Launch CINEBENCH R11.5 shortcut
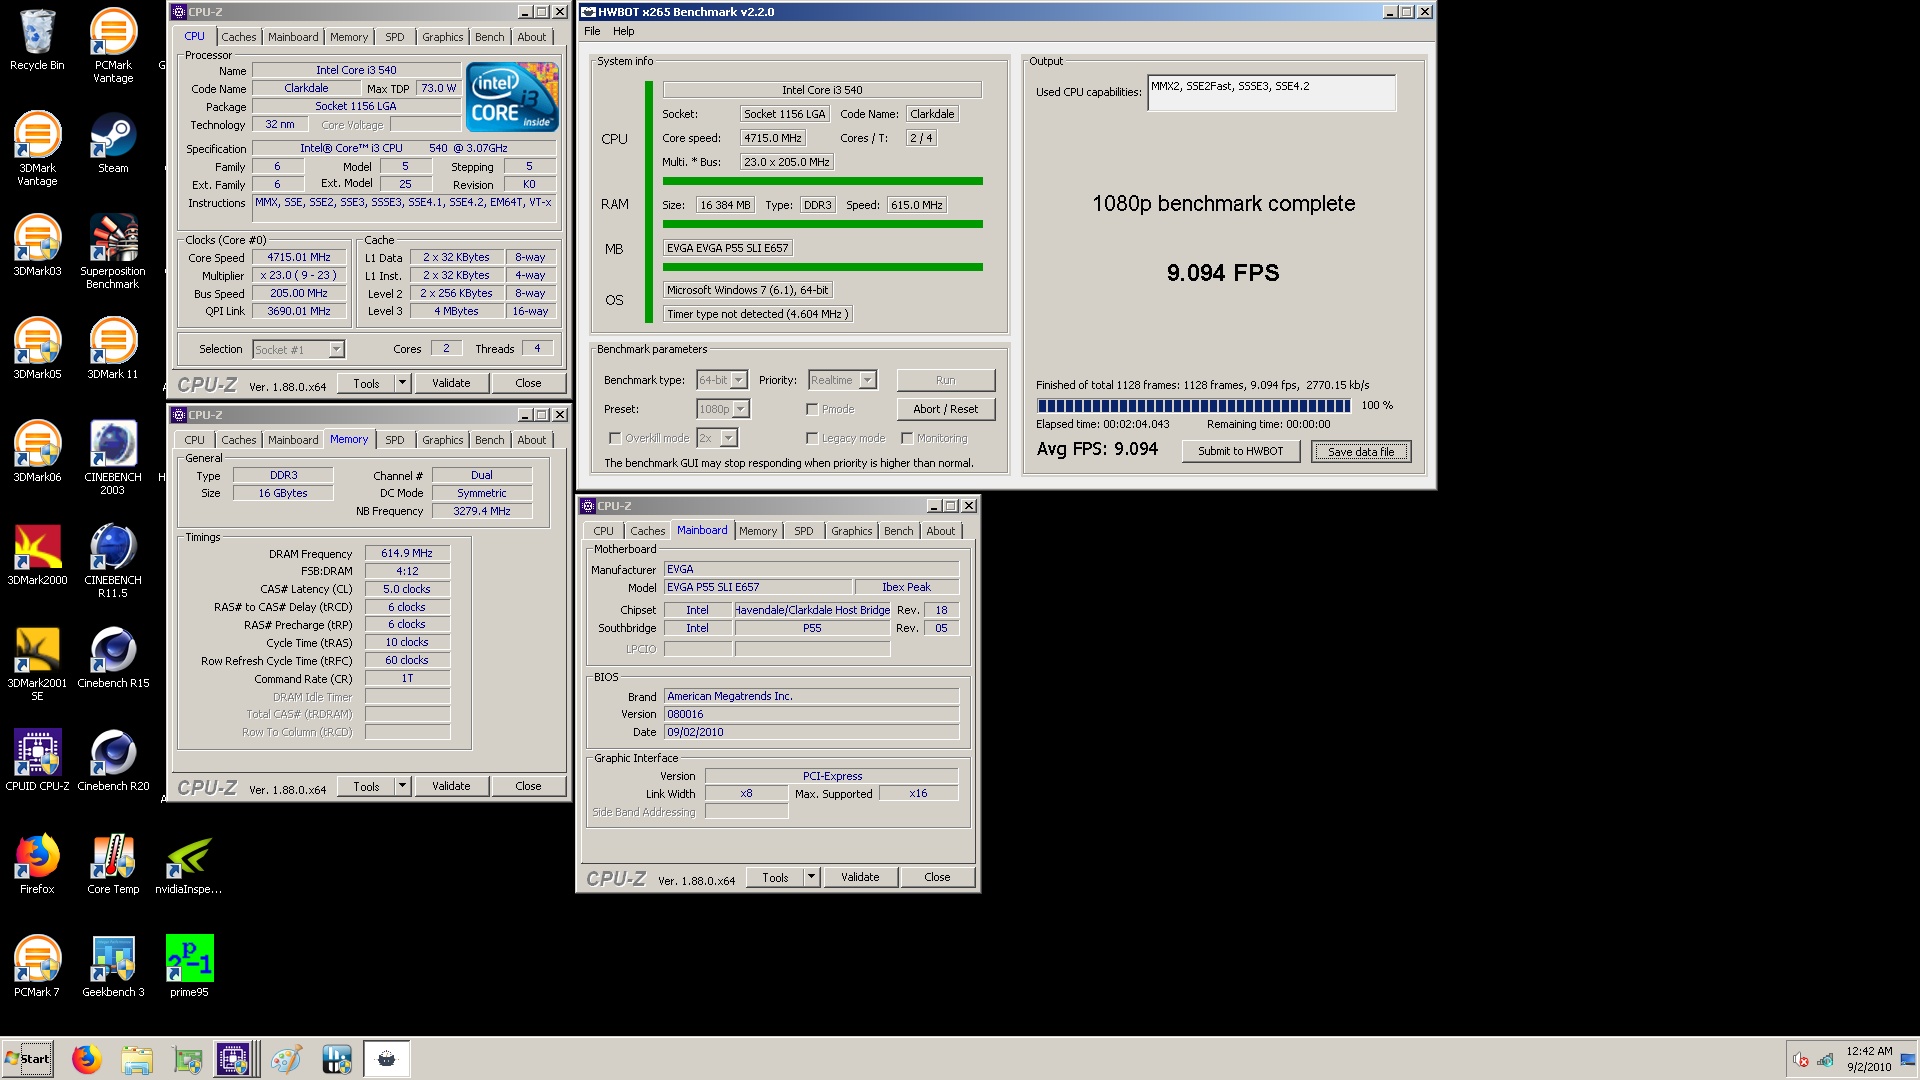 click(113, 561)
